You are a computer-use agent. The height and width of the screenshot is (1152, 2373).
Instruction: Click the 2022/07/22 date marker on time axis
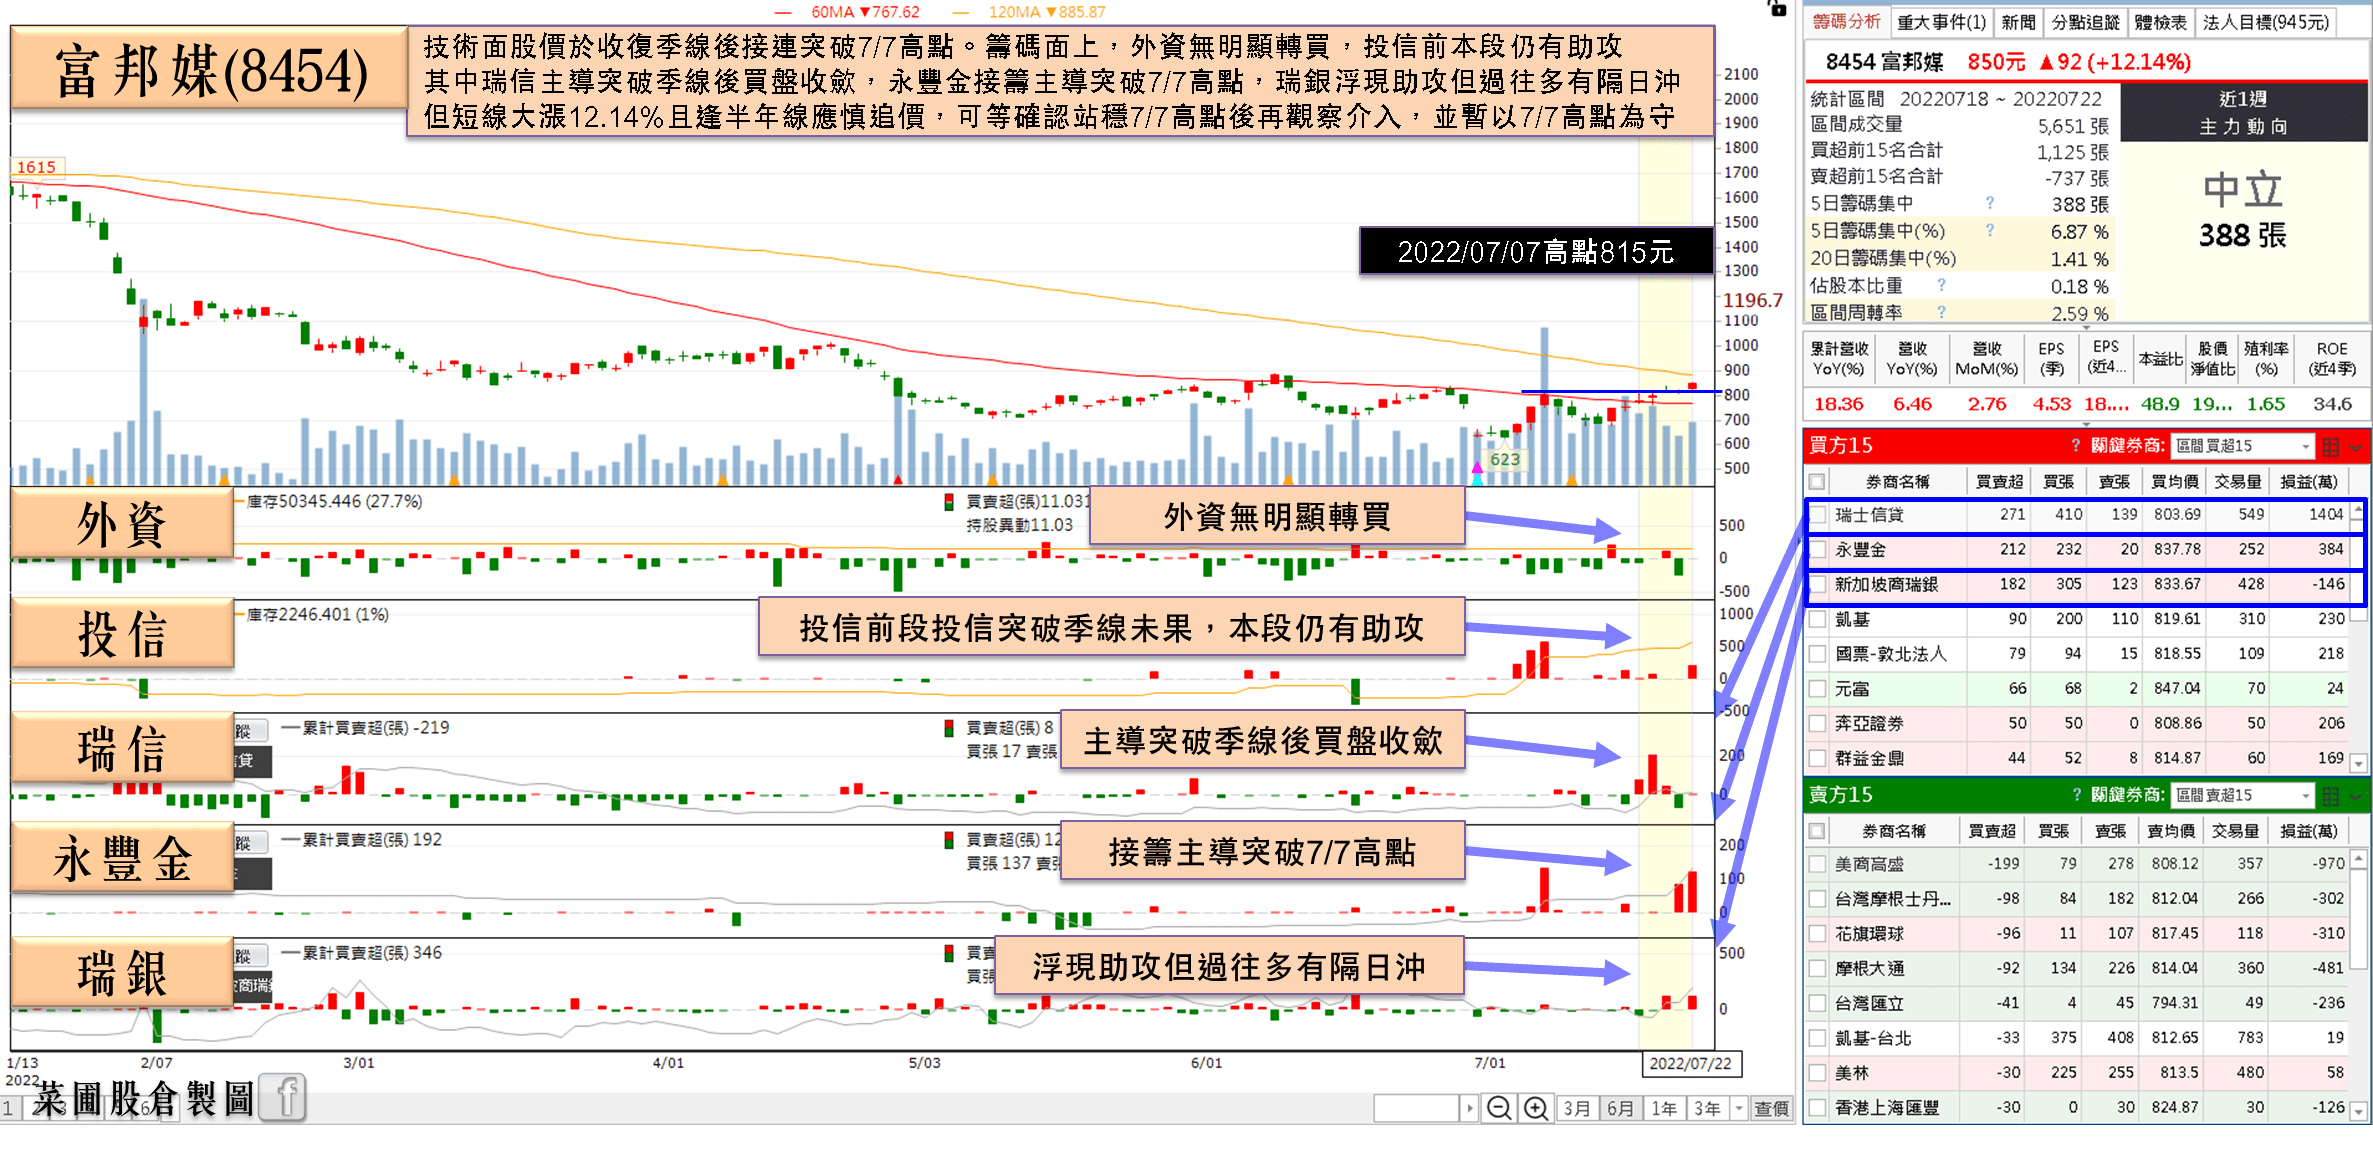pyautogui.click(x=1690, y=1063)
